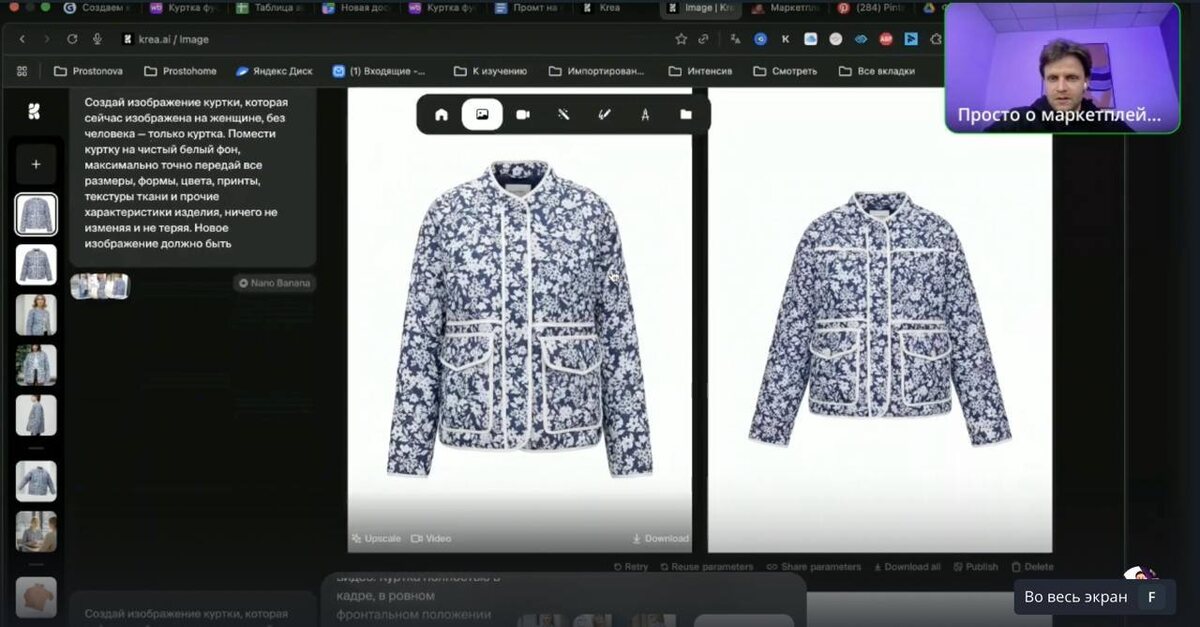
Task: Go back in the browser
Action: pos(21,39)
